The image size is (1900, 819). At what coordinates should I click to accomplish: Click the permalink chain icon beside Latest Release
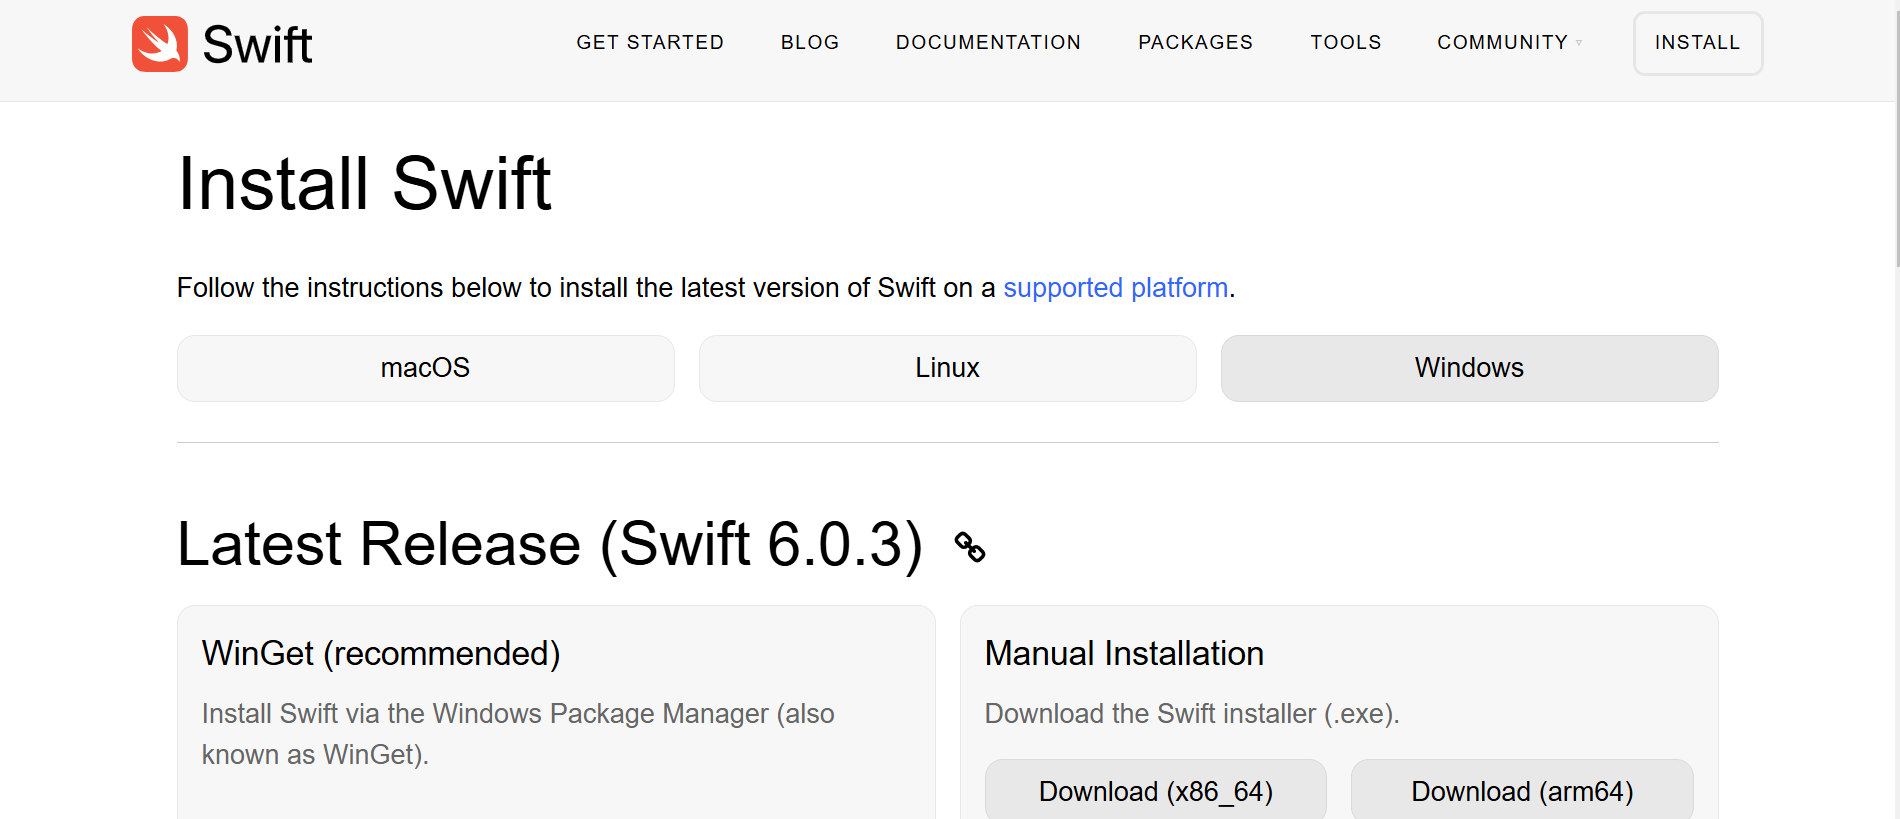point(969,547)
